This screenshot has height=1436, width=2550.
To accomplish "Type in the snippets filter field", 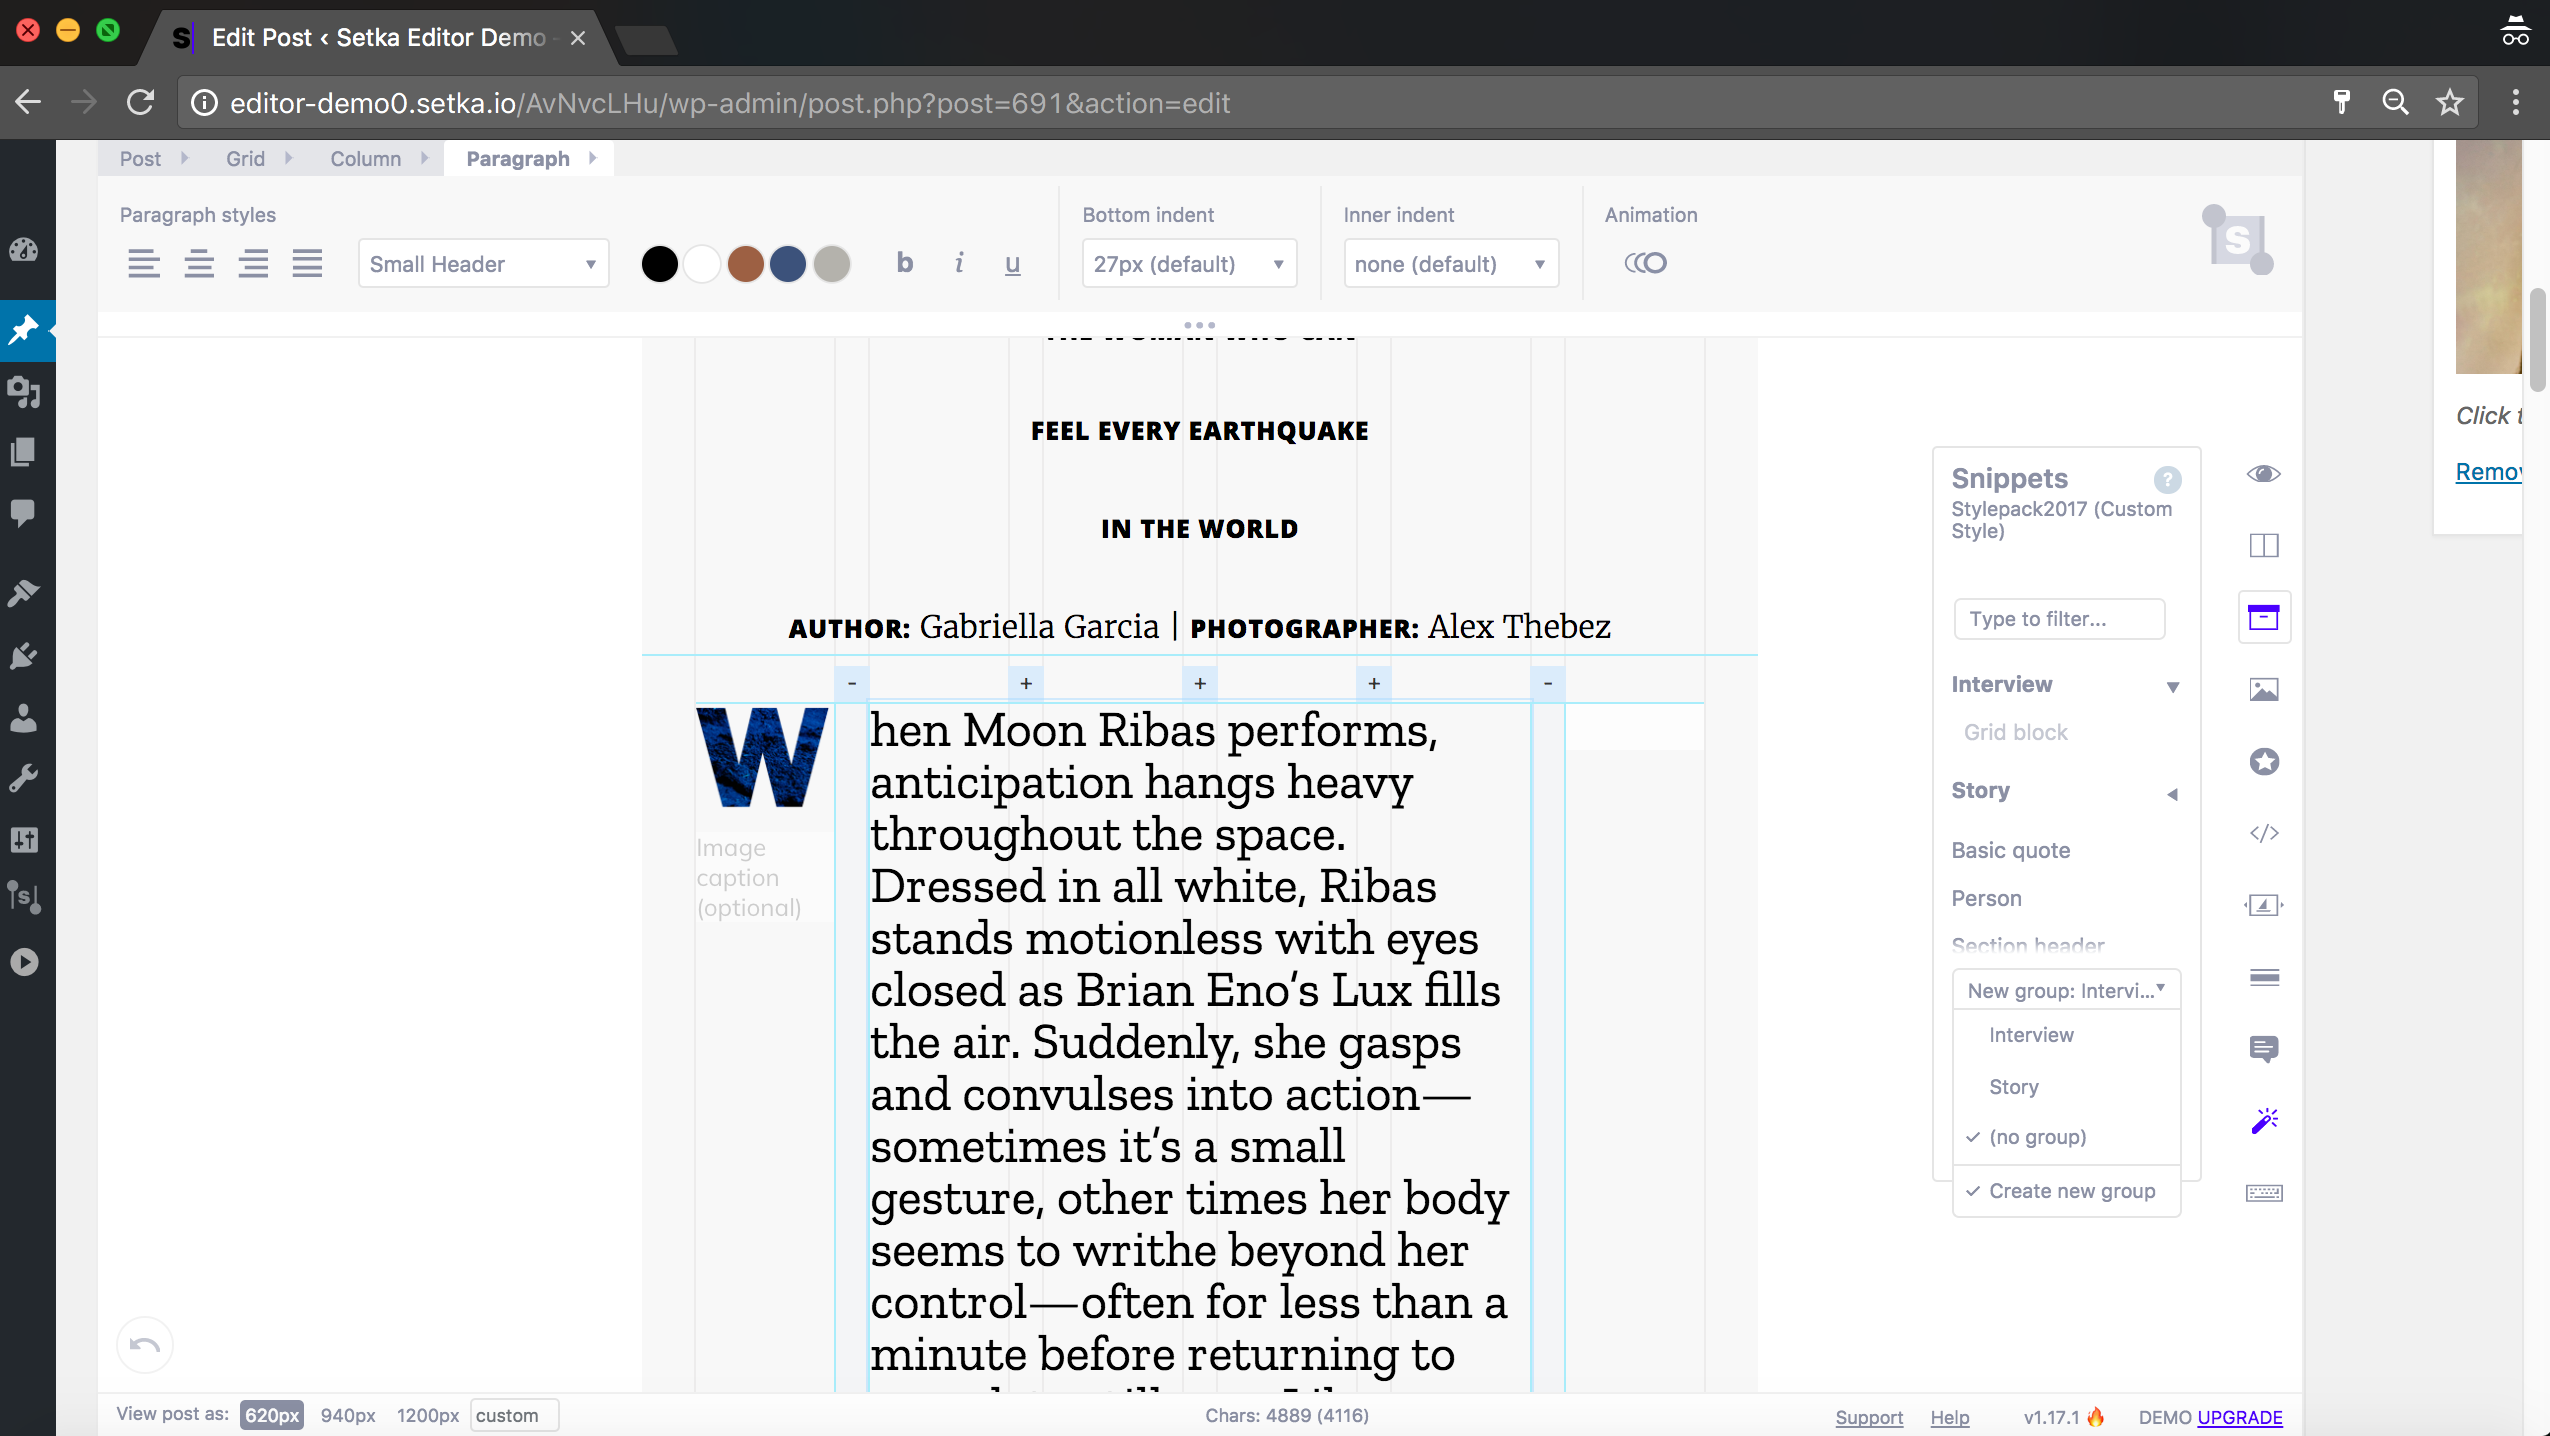I will point(2059,619).
